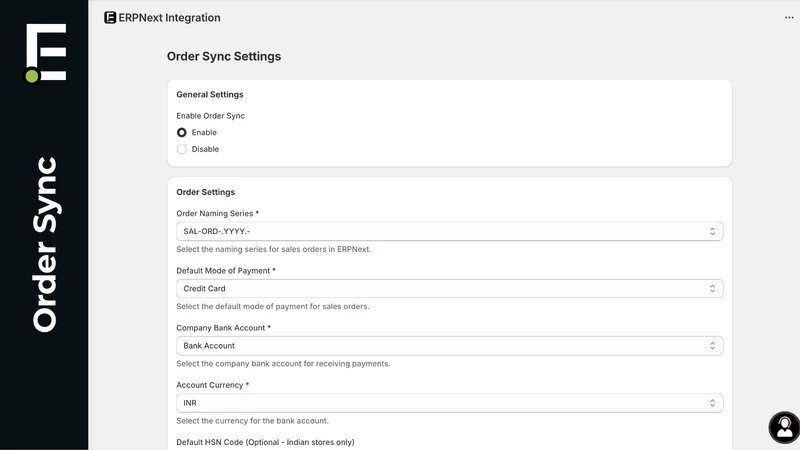Click the company bank account help text
Image resolution: width=800 pixels, height=450 pixels.
click(283, 364)
